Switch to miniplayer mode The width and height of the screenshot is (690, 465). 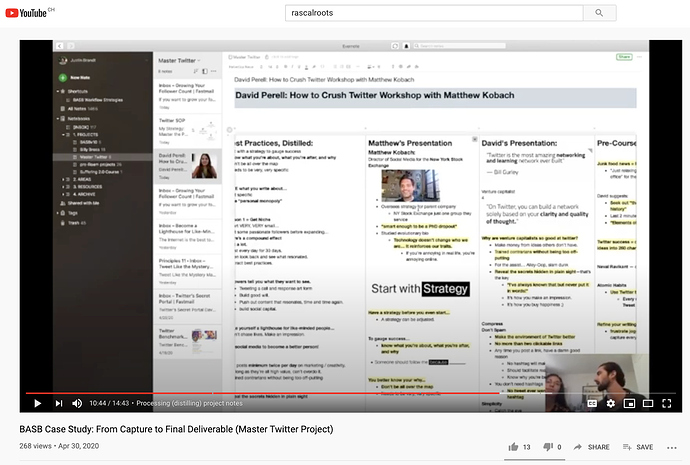pos(629,403)
